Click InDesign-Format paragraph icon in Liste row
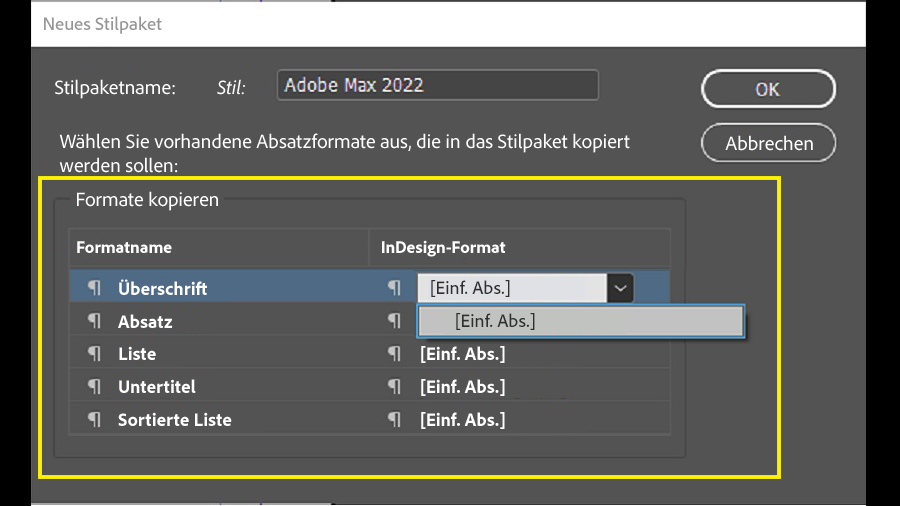Viewport: 900px width, 506px height. (x=394, y=354)
